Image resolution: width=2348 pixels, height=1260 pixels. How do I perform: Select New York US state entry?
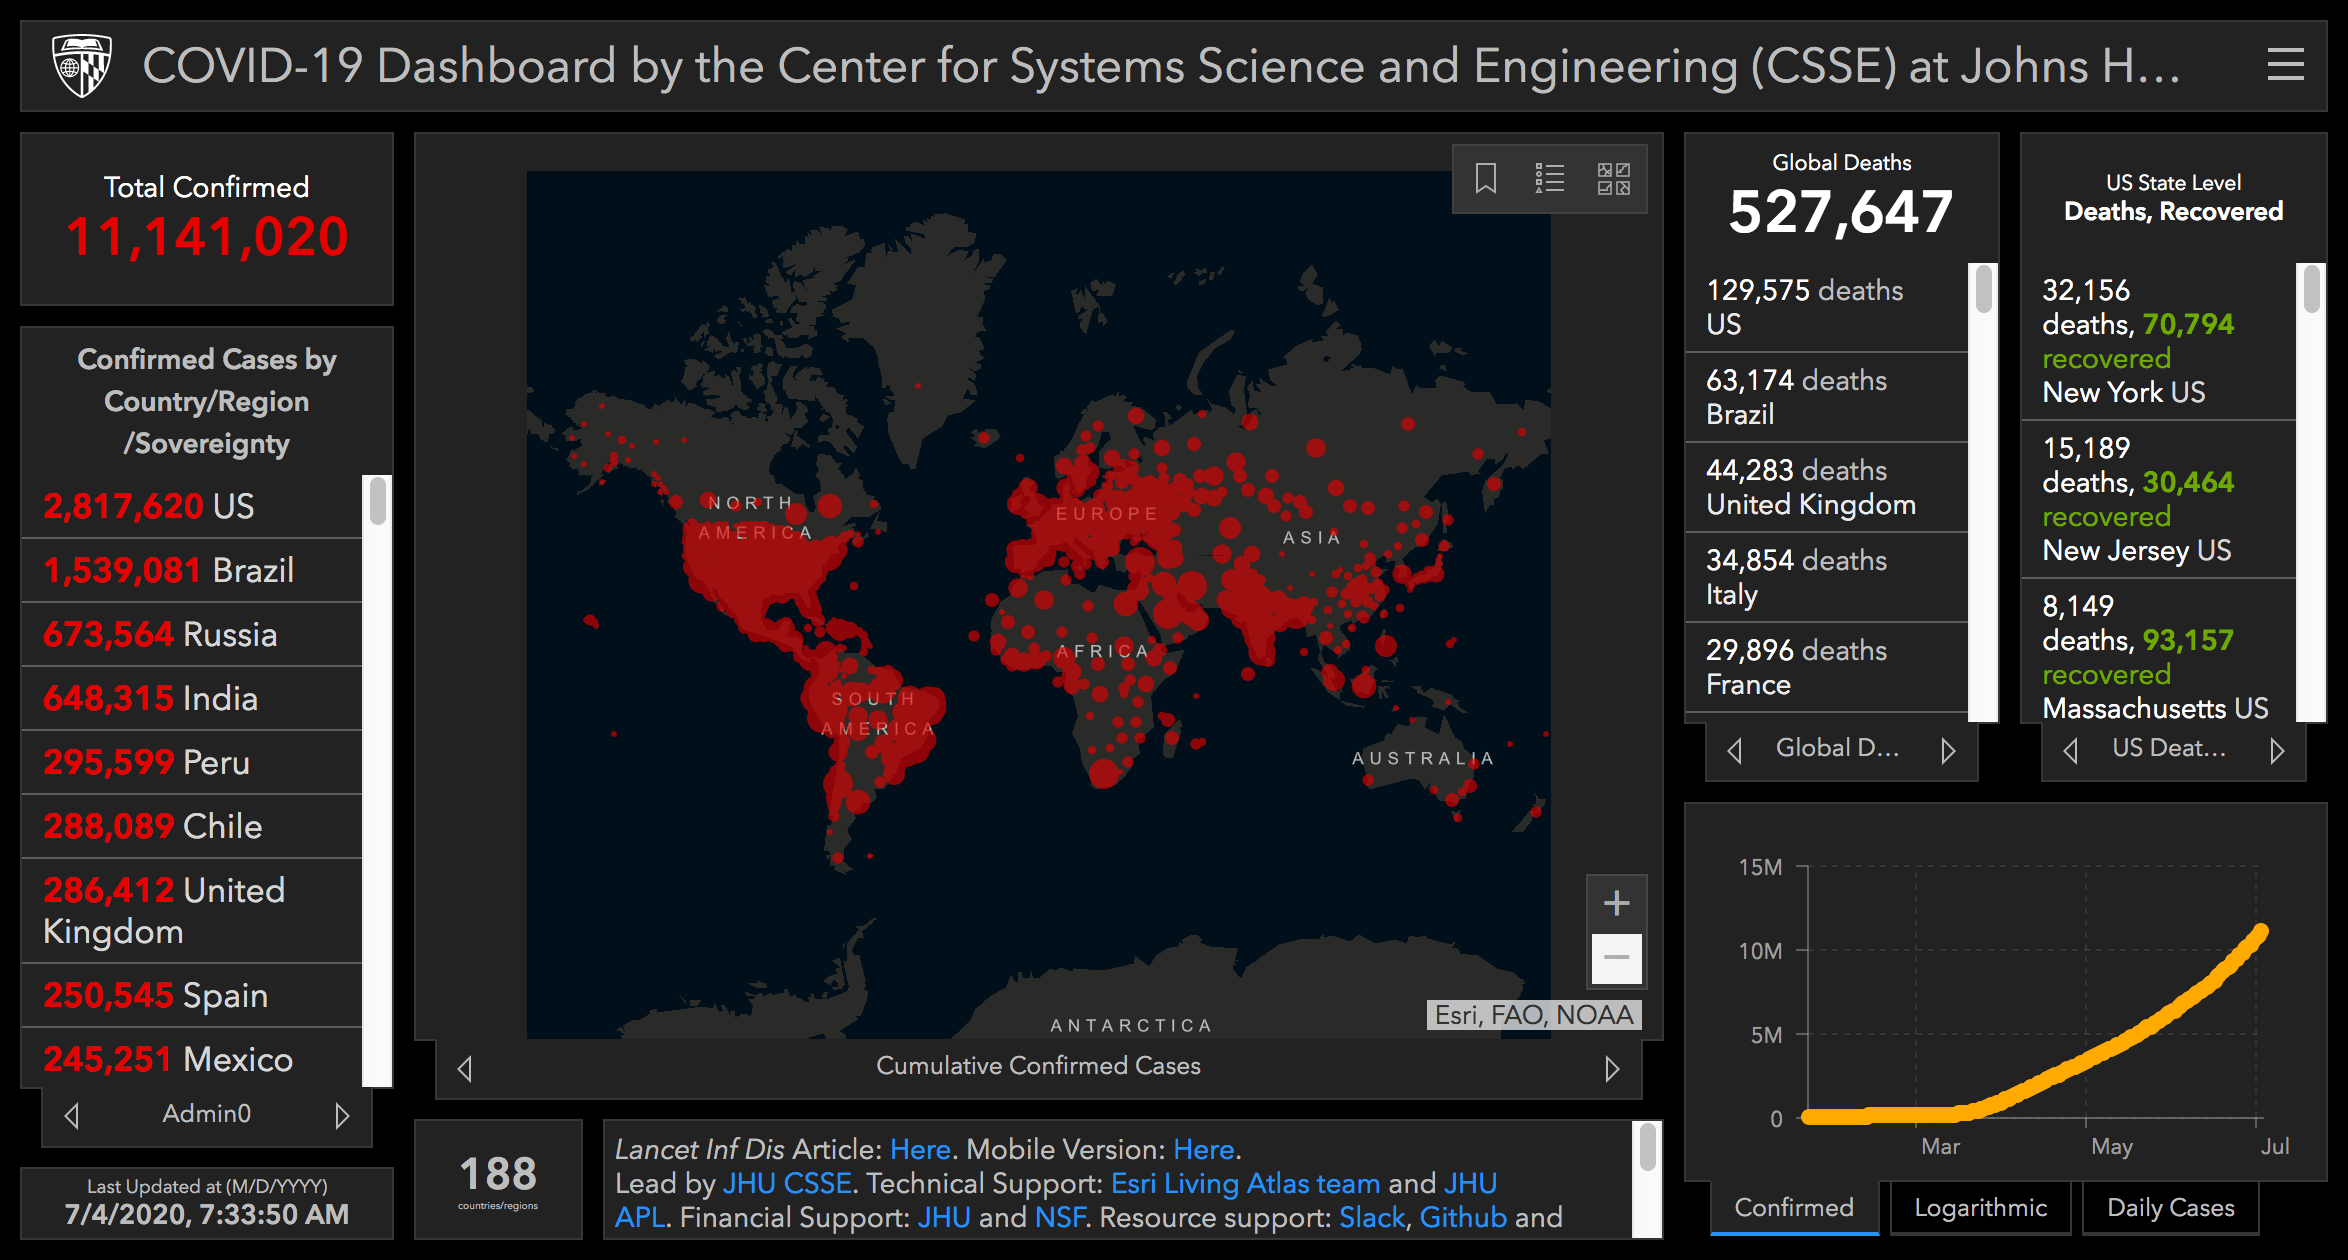click(2159, 341)
